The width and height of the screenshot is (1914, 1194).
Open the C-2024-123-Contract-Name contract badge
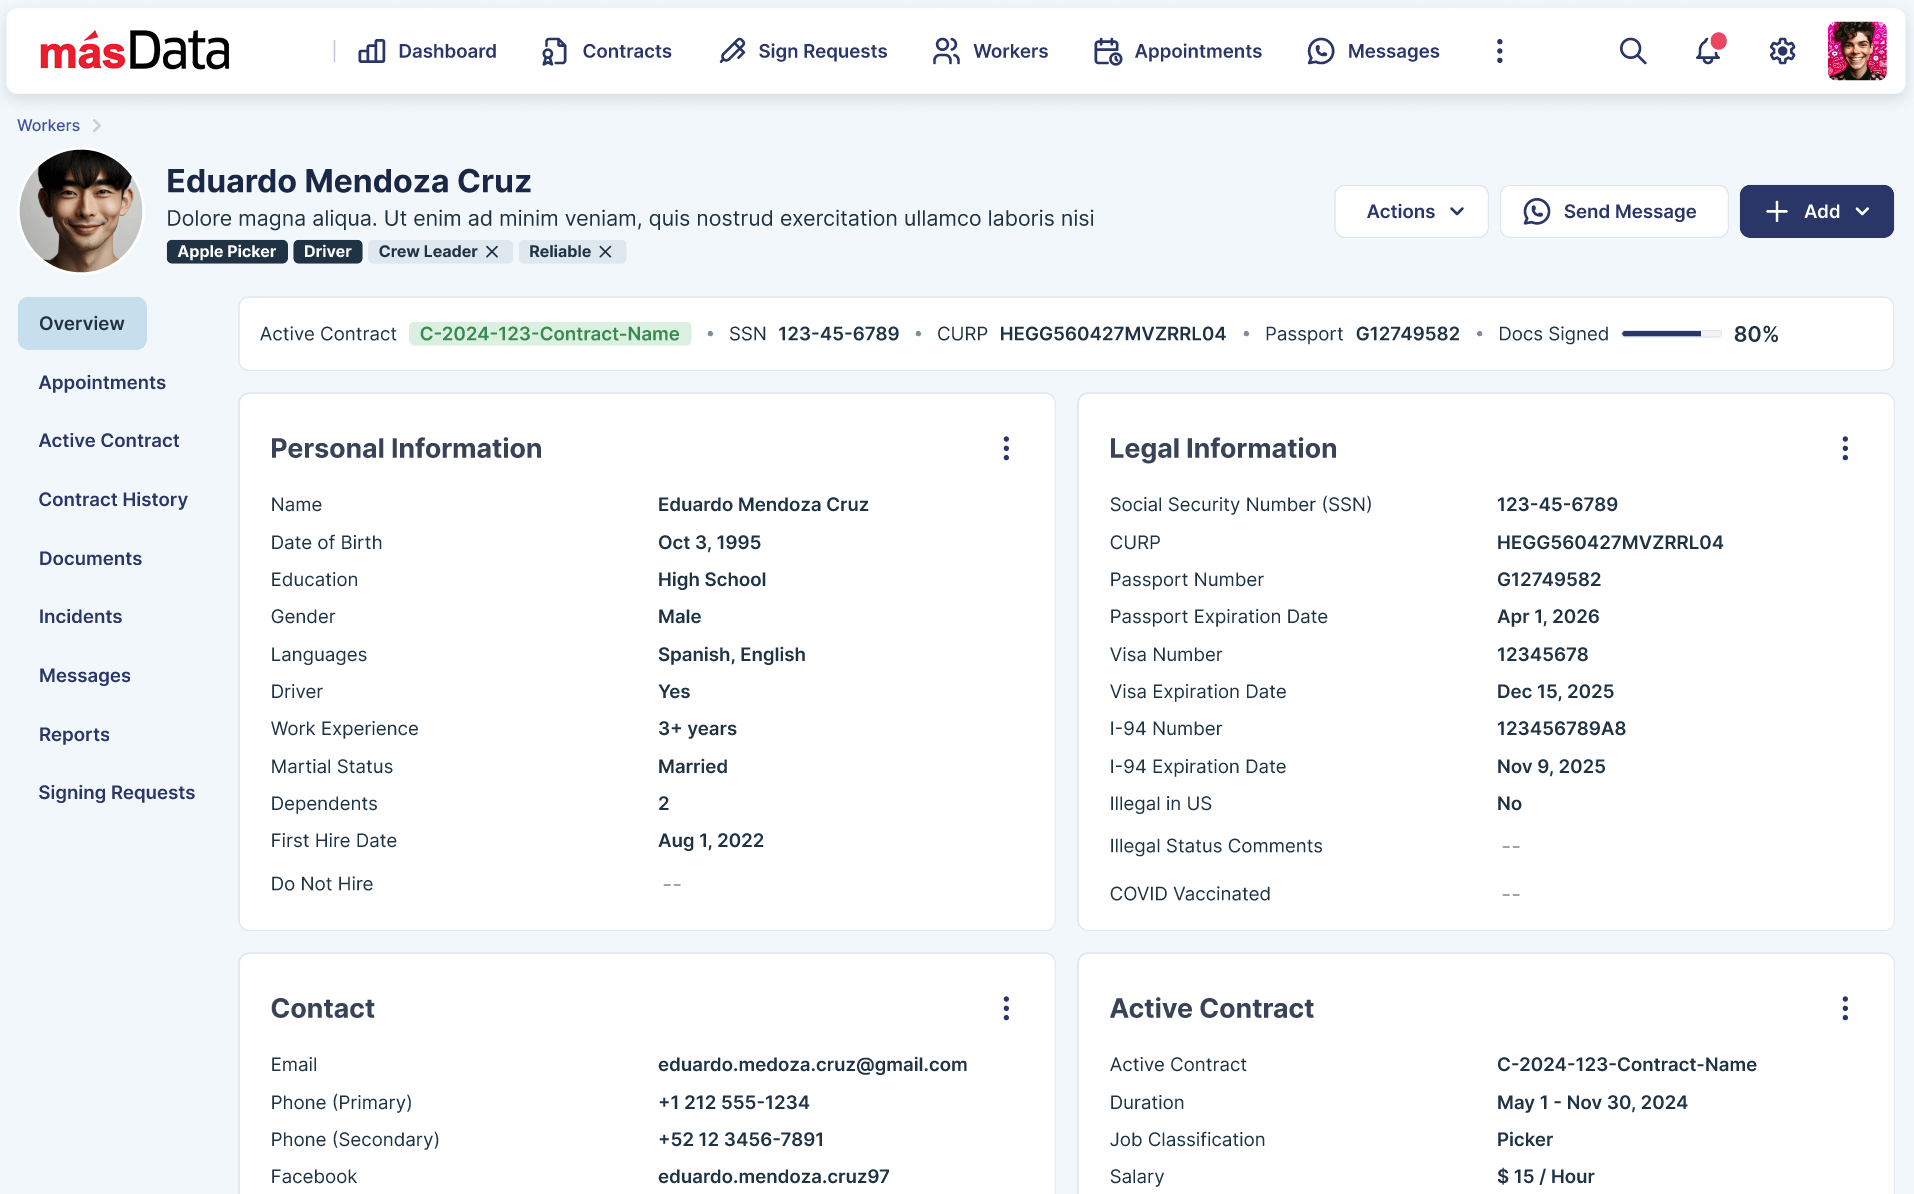coord(549,334)
